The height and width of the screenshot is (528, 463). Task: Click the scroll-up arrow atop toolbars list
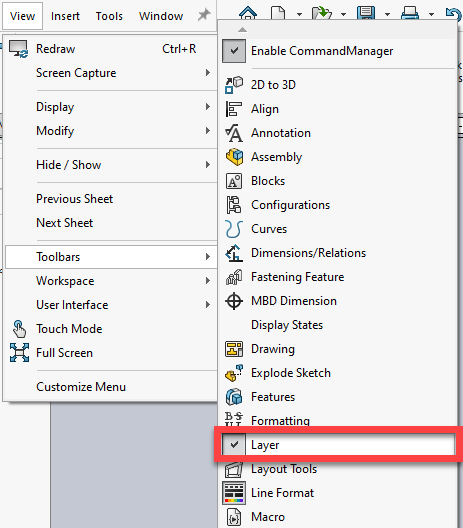click(242, 30)
